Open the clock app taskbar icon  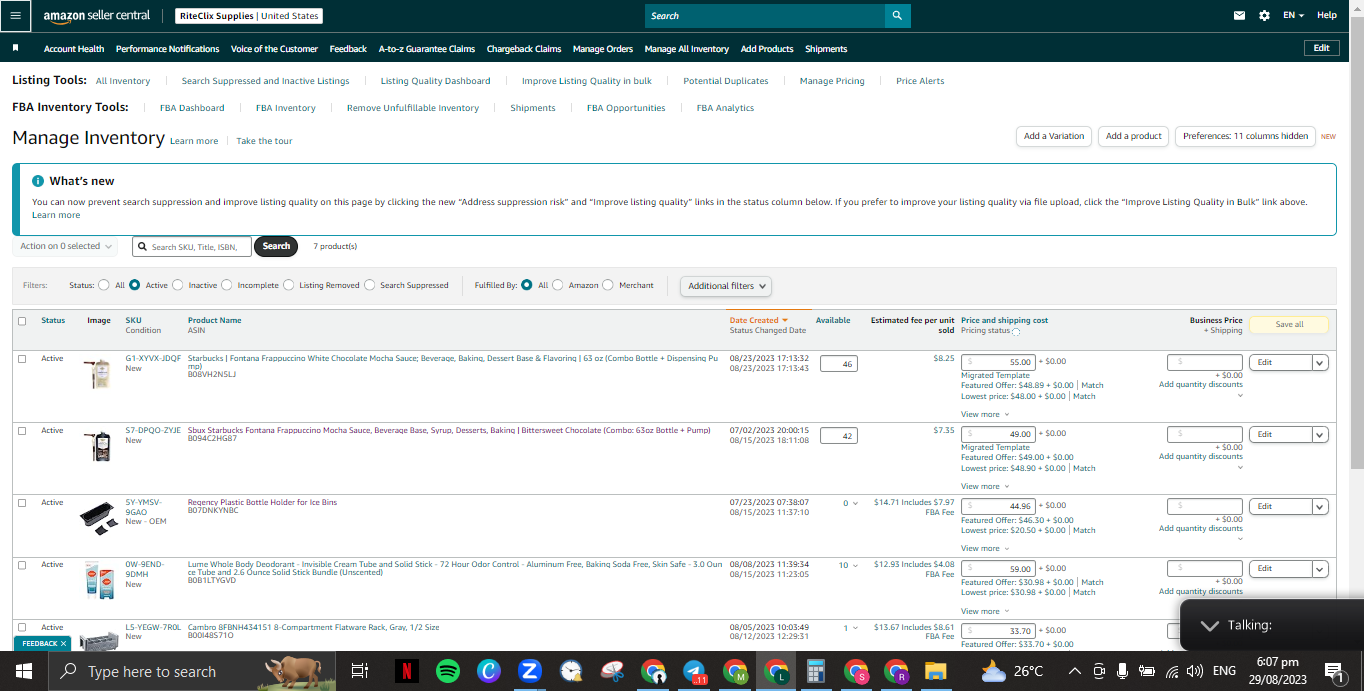tap(571, 671)
